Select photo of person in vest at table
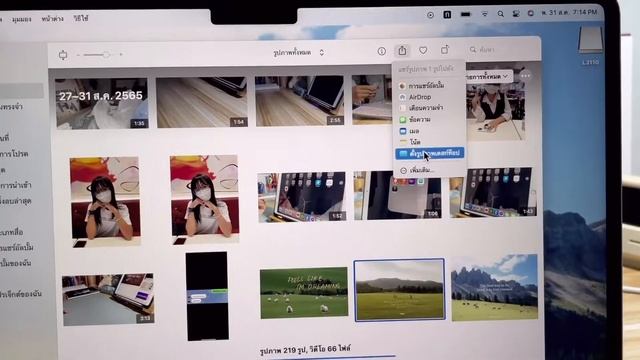Screen dimensions: 640x360 tap(495, 108)
